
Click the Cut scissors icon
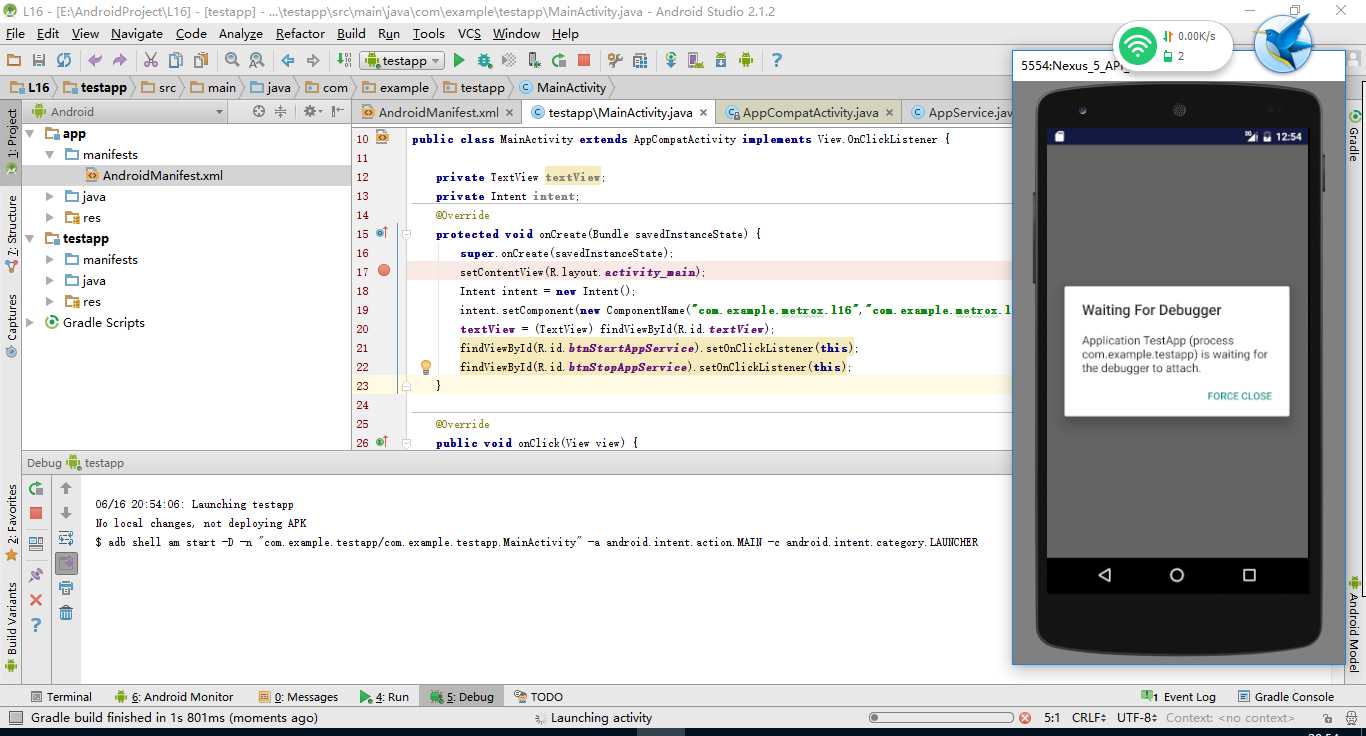point(151,60)
